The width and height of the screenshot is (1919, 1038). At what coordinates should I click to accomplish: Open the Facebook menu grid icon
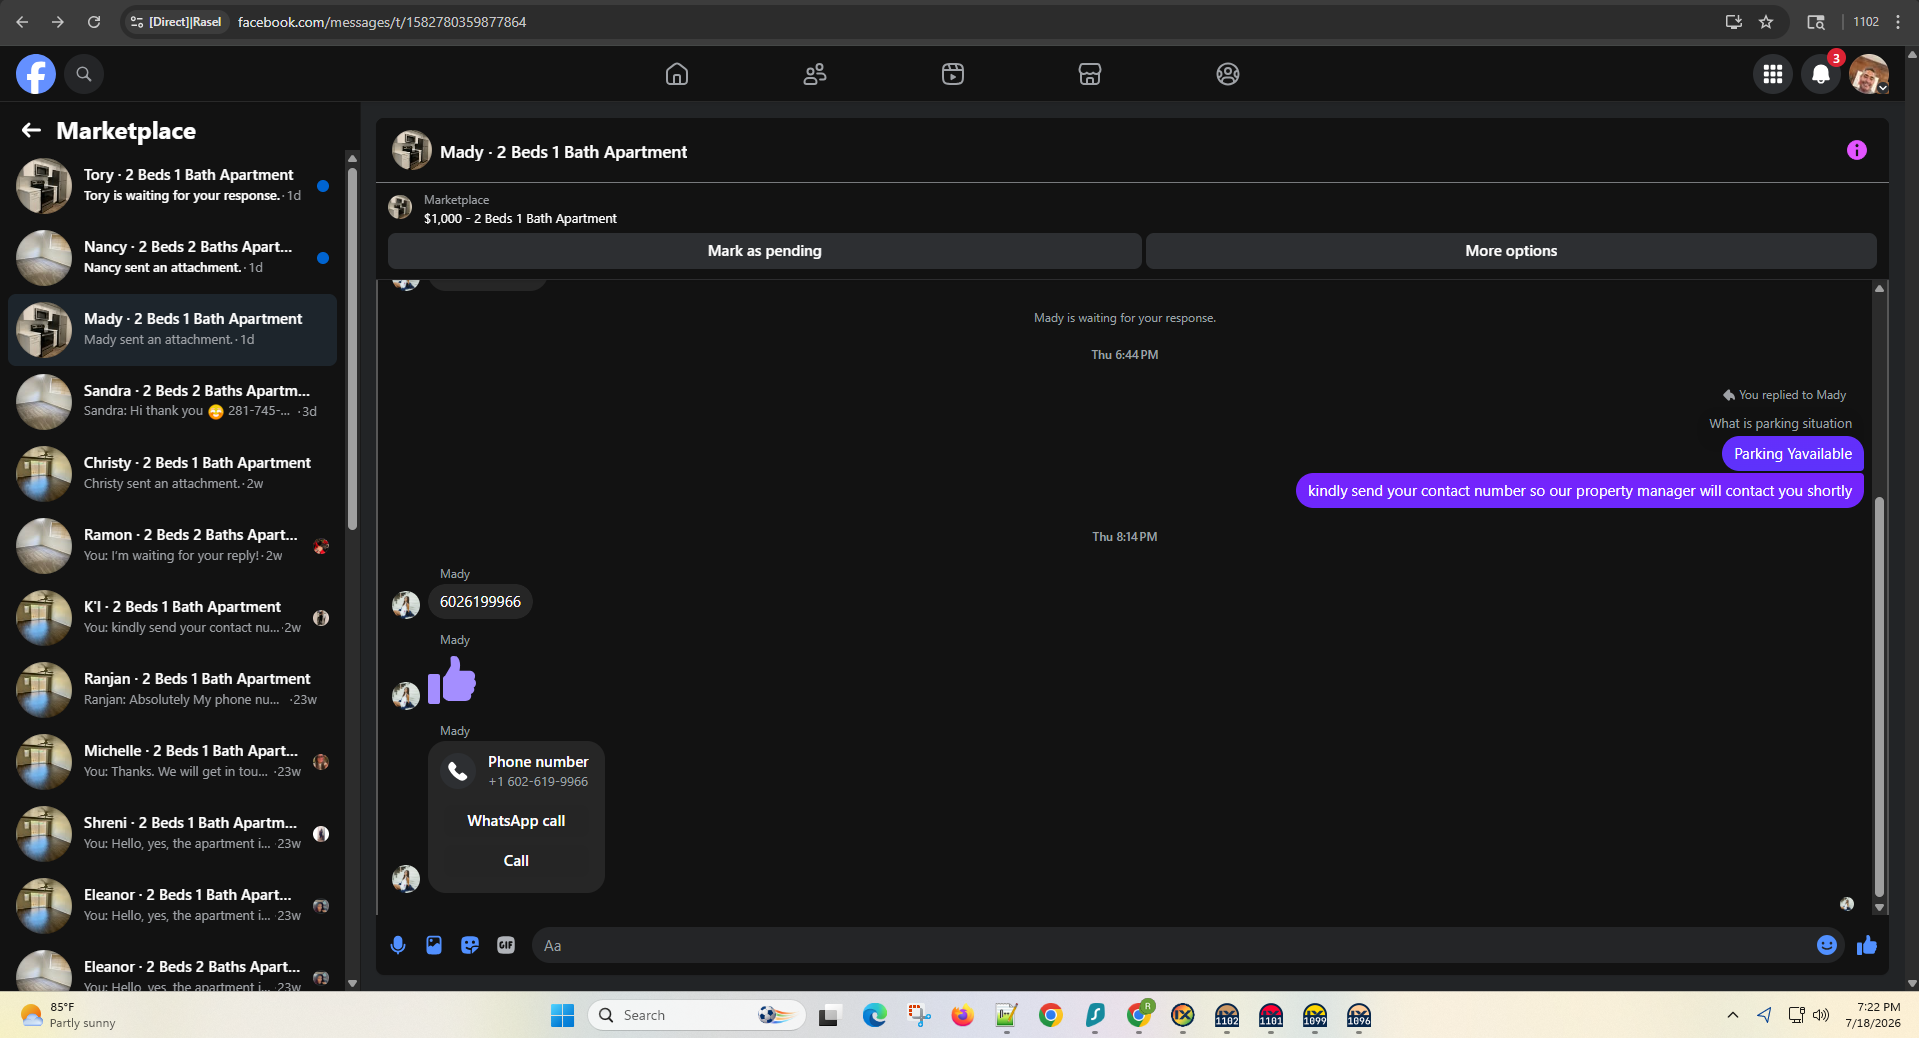(1773, 74)
